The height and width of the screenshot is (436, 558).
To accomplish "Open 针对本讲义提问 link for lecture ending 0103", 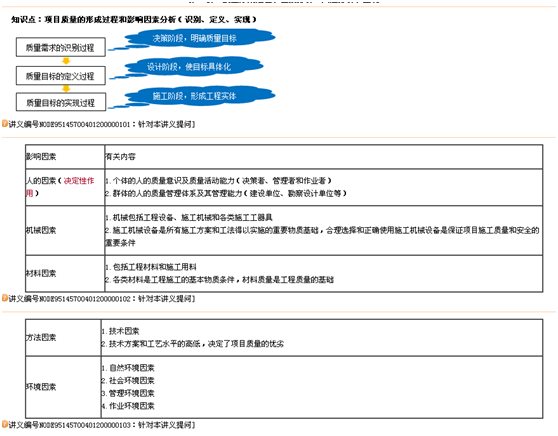I will 165,425.
